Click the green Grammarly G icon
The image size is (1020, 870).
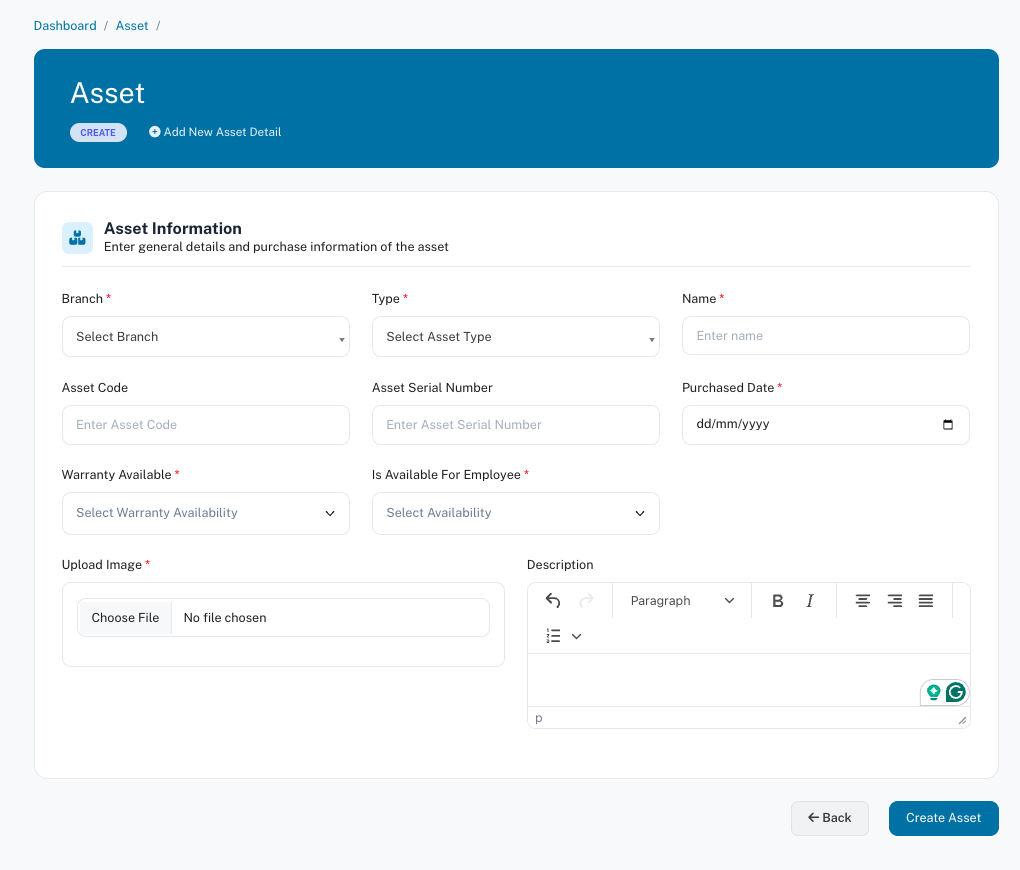(956, 692)
